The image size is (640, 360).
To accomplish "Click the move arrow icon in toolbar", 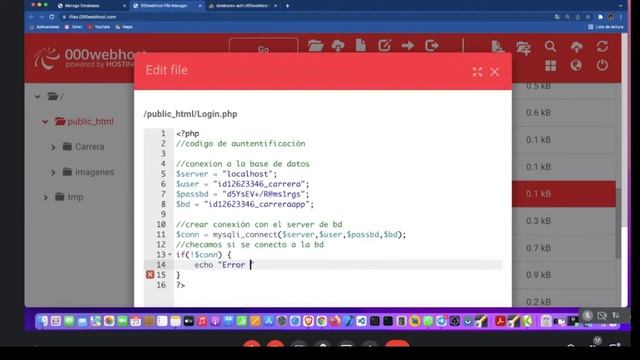I will click(407, 45).
